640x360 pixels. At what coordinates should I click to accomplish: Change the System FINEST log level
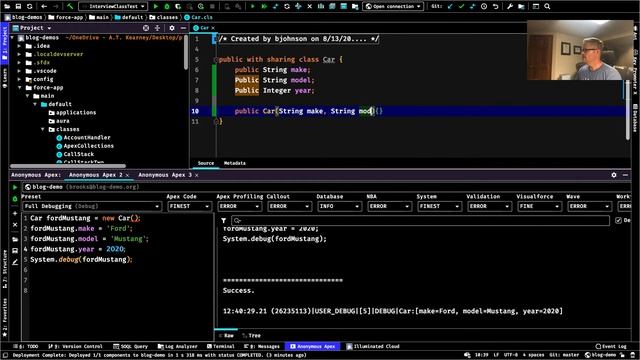point(439,206)
